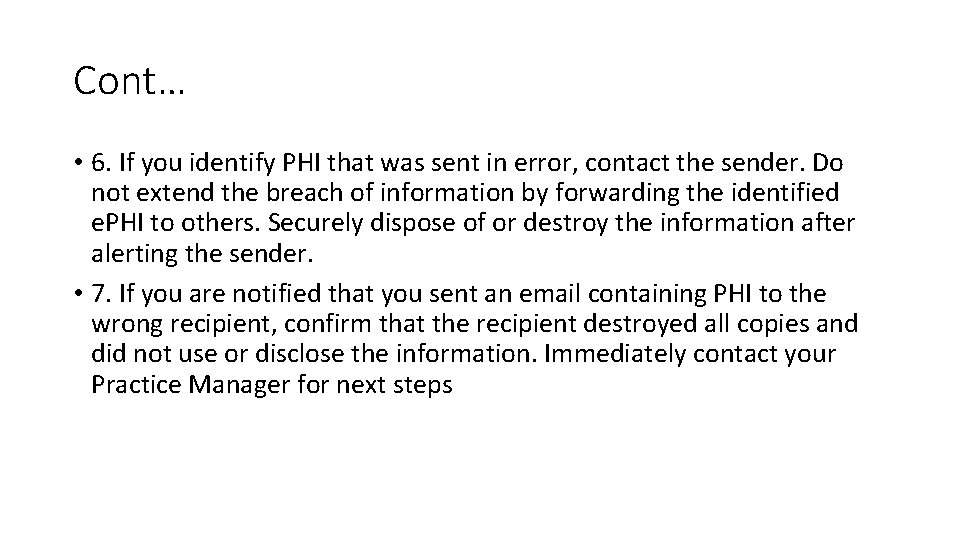Click the bullet dot before item 6
Screen dimensions: 960x540
79,164
